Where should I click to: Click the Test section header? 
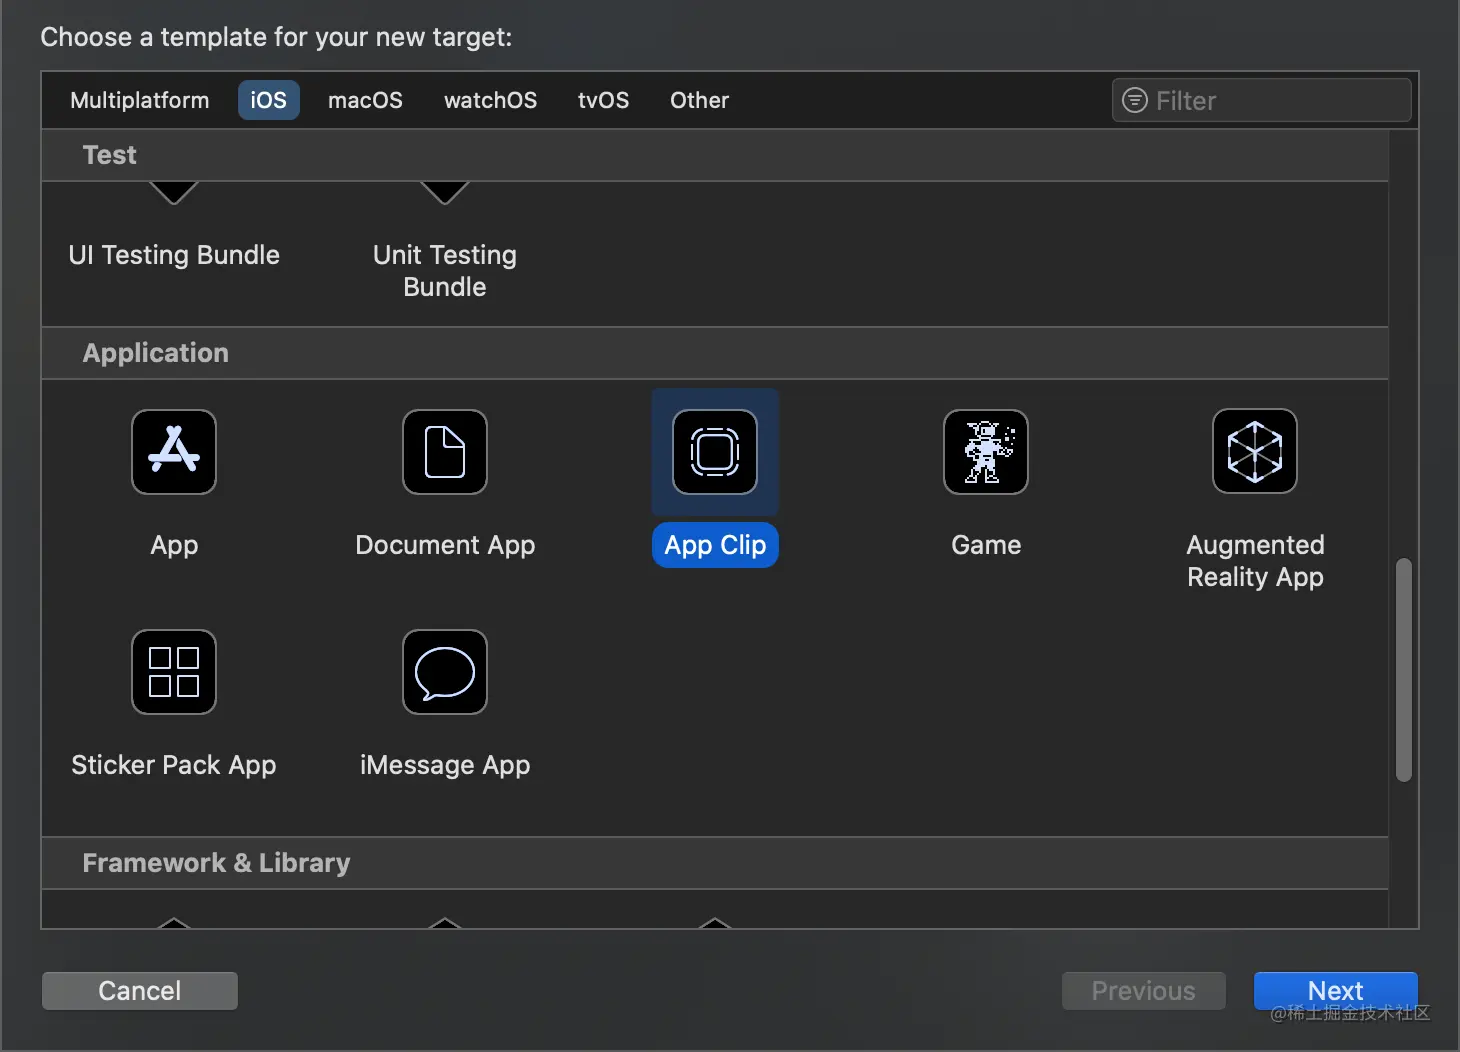point(715,155)
